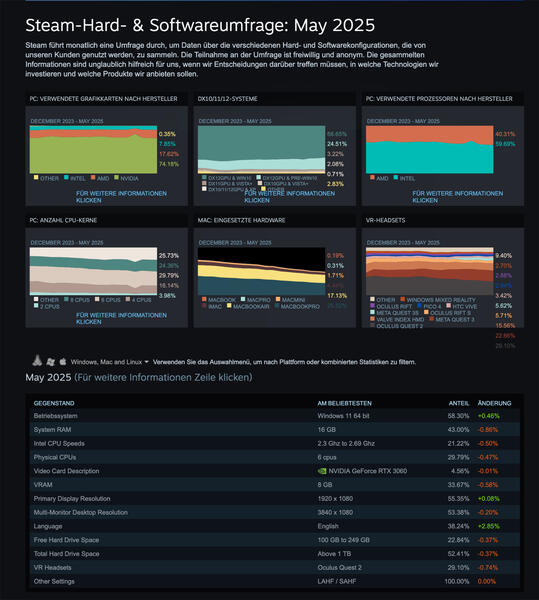This screenshot has height=600, width=539.
Task: Click the OTHER yellow swatch in graphics card legend
Action: [36, 178]
